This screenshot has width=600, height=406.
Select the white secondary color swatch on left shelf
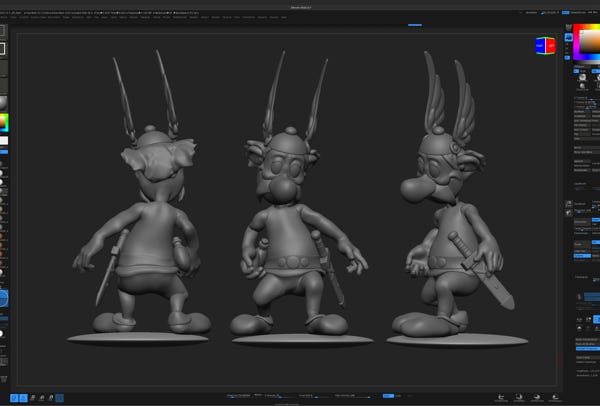4,141
